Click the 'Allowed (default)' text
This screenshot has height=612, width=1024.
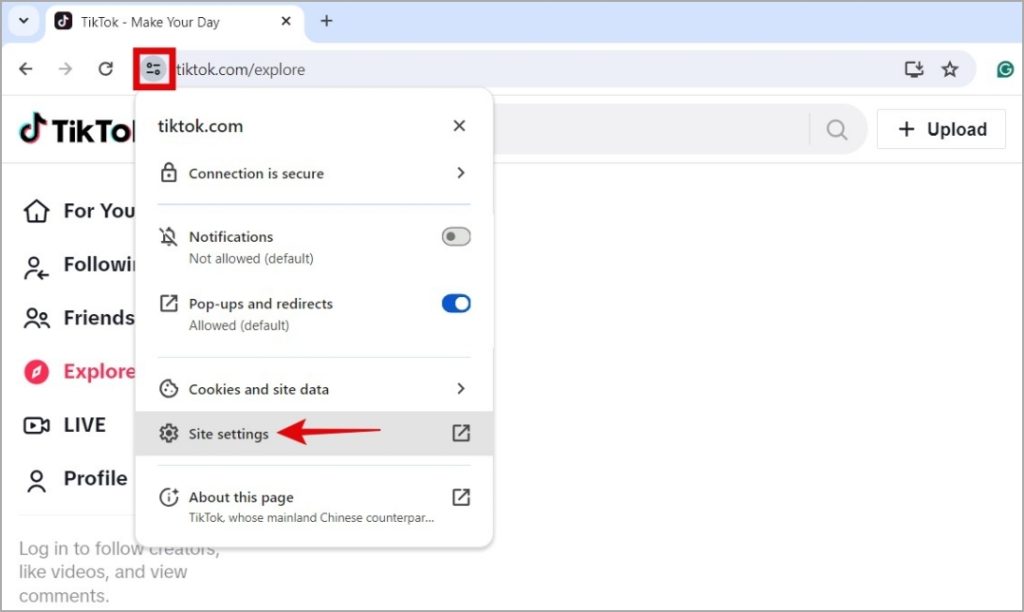[x=239, y=325]
